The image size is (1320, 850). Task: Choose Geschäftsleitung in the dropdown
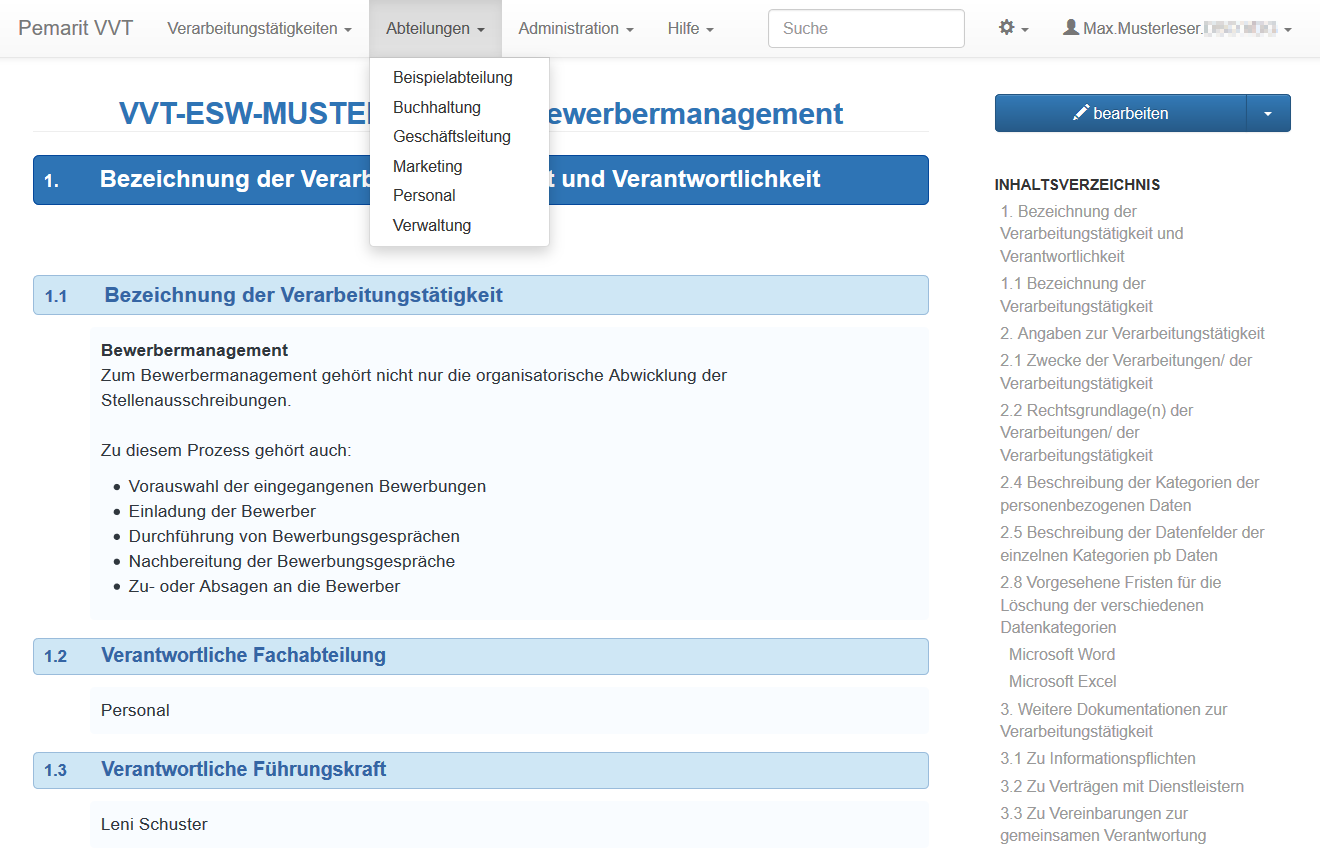pyautogui.click(x=451, y=137)
